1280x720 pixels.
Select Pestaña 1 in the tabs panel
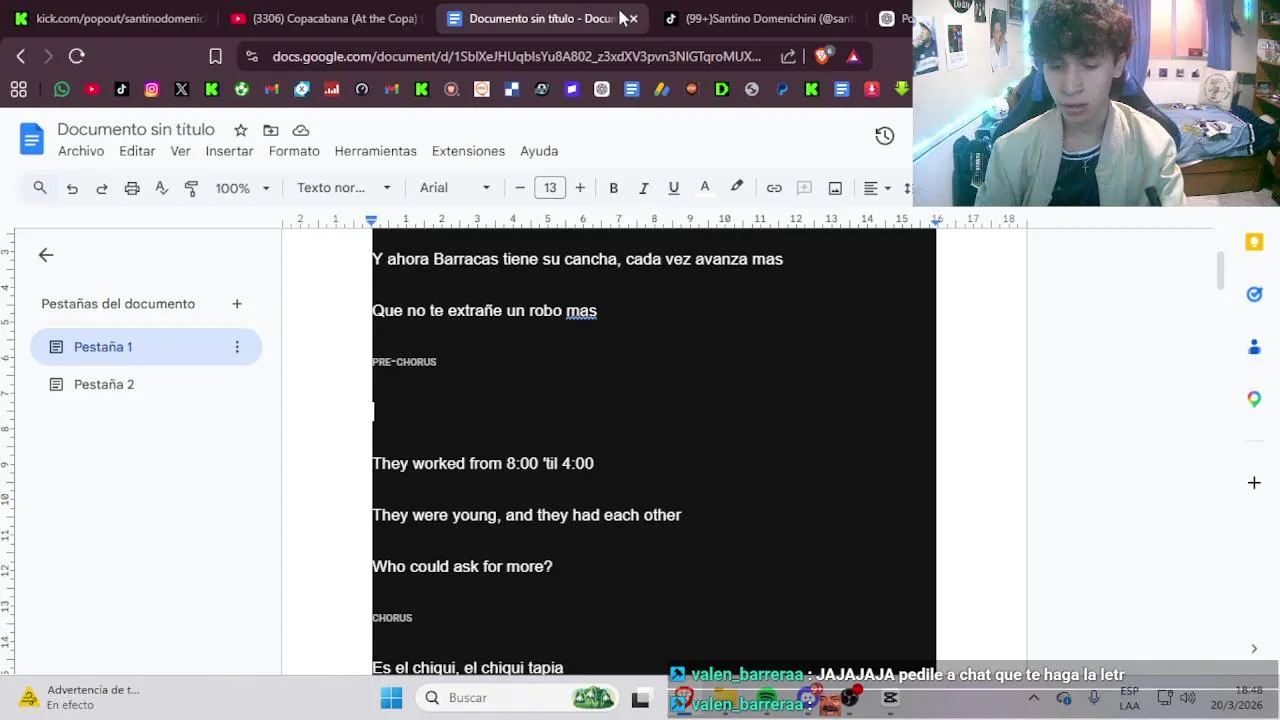coord(146,347)
